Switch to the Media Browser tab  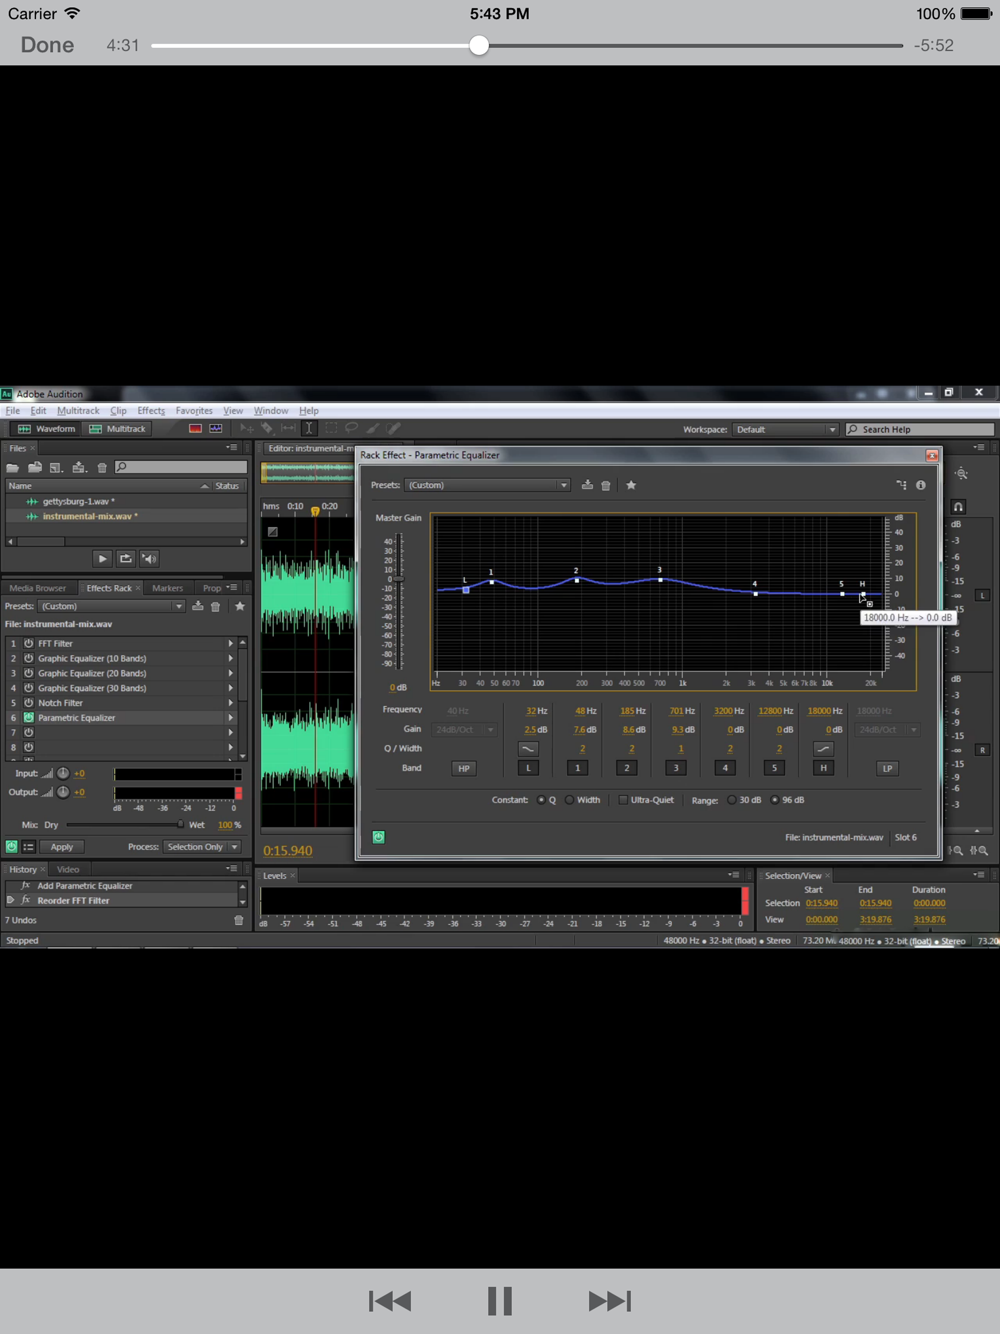[x=37, y=588]
